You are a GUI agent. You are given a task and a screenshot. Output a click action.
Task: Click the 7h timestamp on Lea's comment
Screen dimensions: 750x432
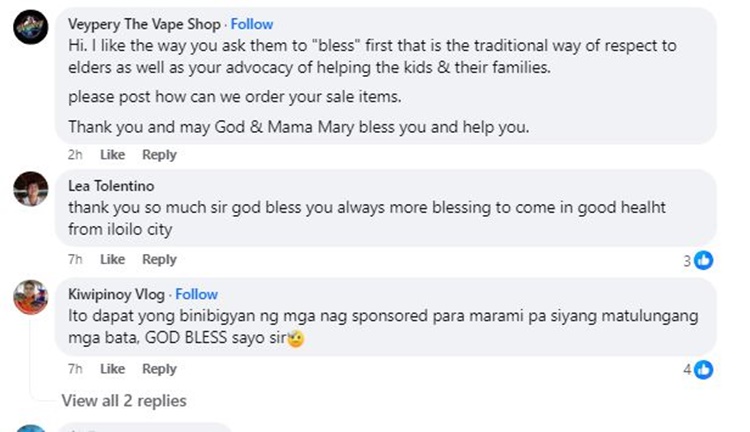(x=75, y=259)
